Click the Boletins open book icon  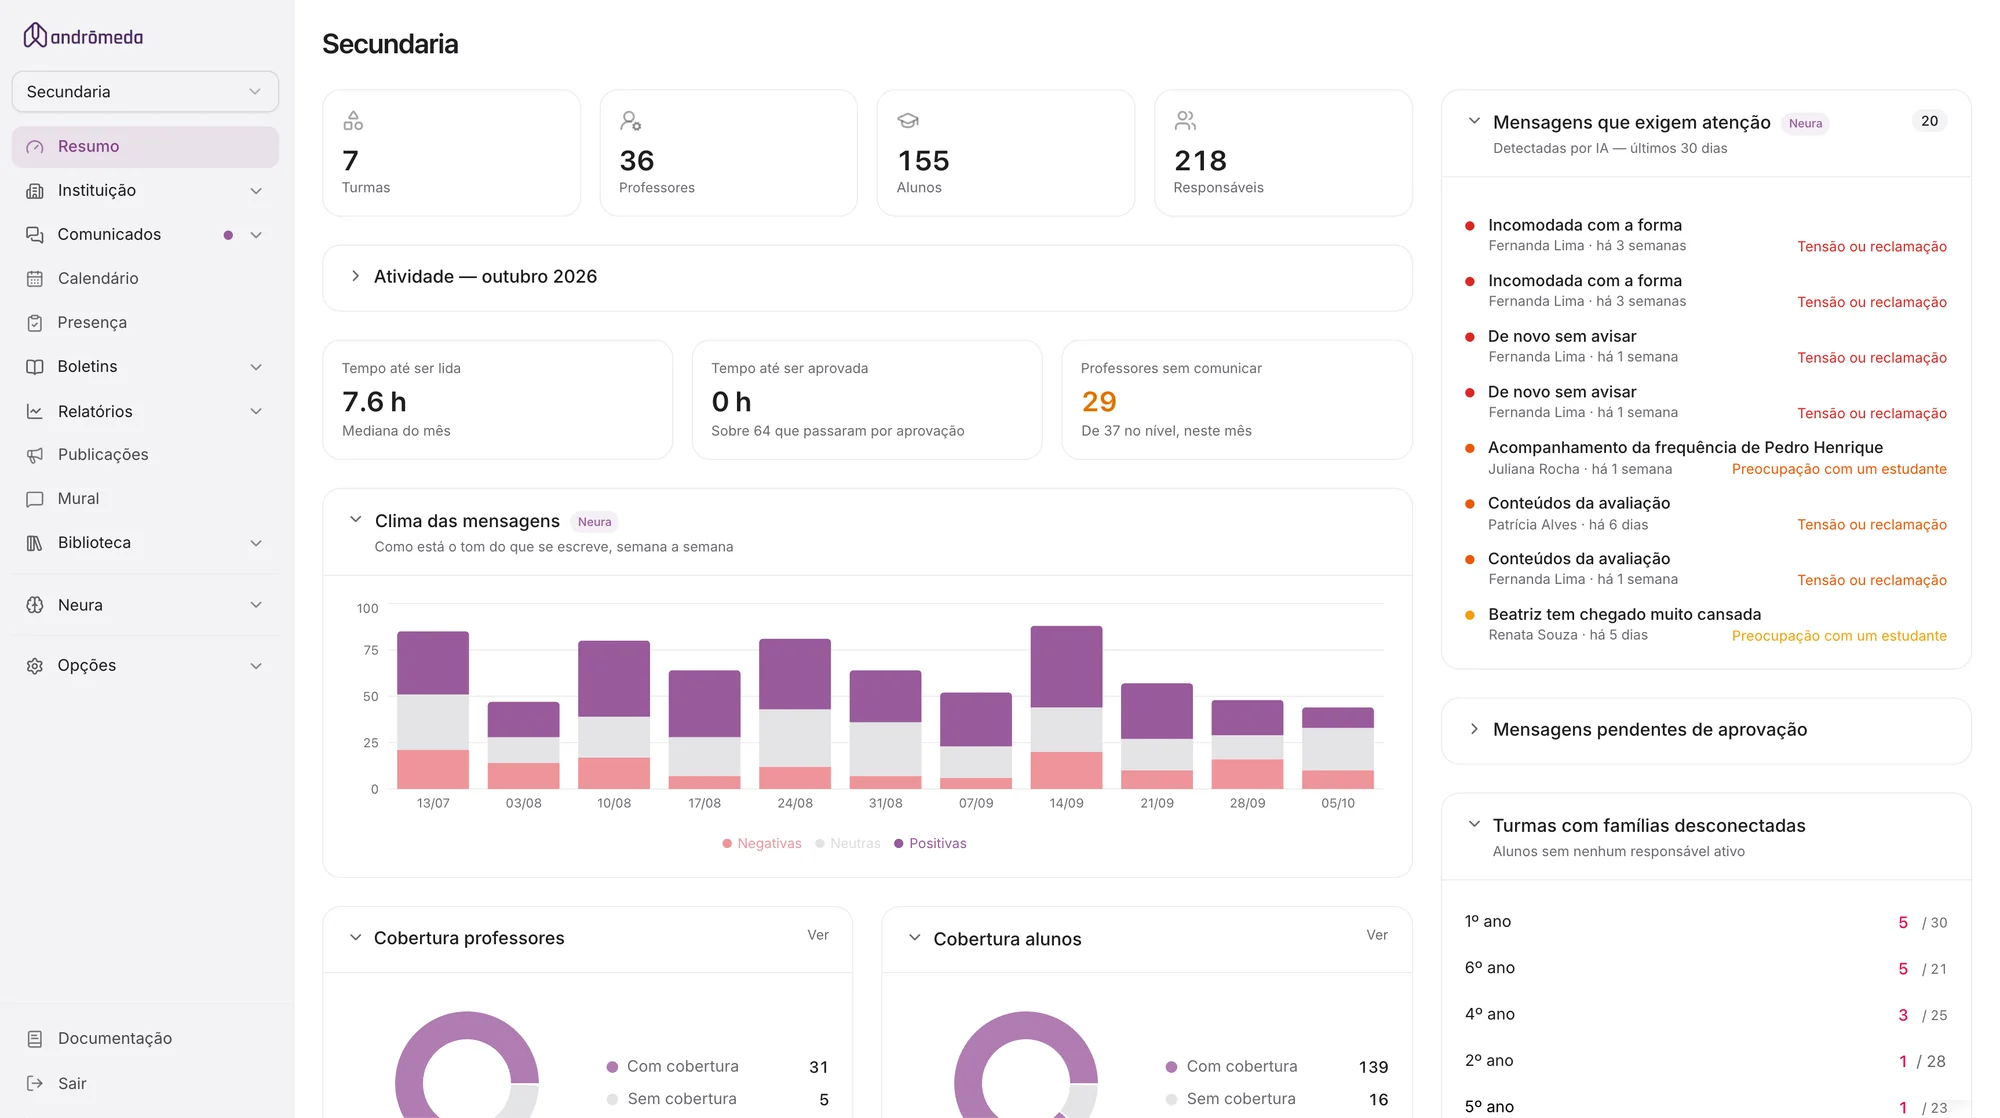pos(35,367)
